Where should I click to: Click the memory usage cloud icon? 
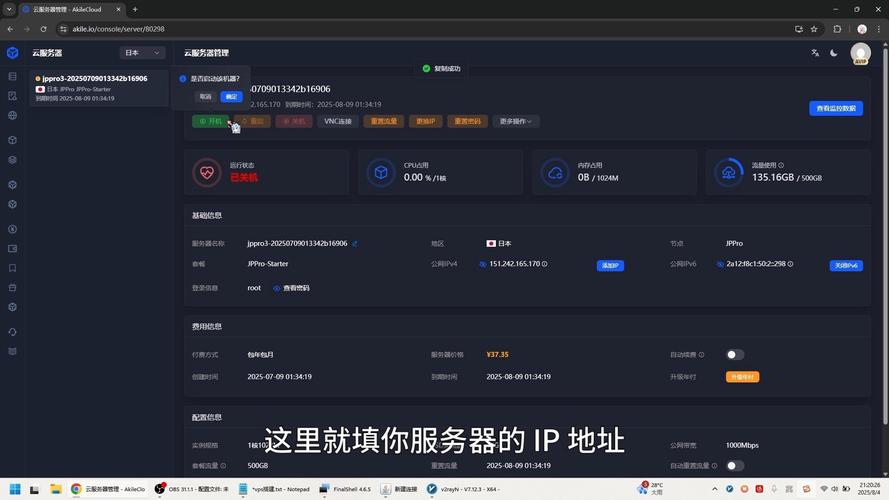pos(554,172)
